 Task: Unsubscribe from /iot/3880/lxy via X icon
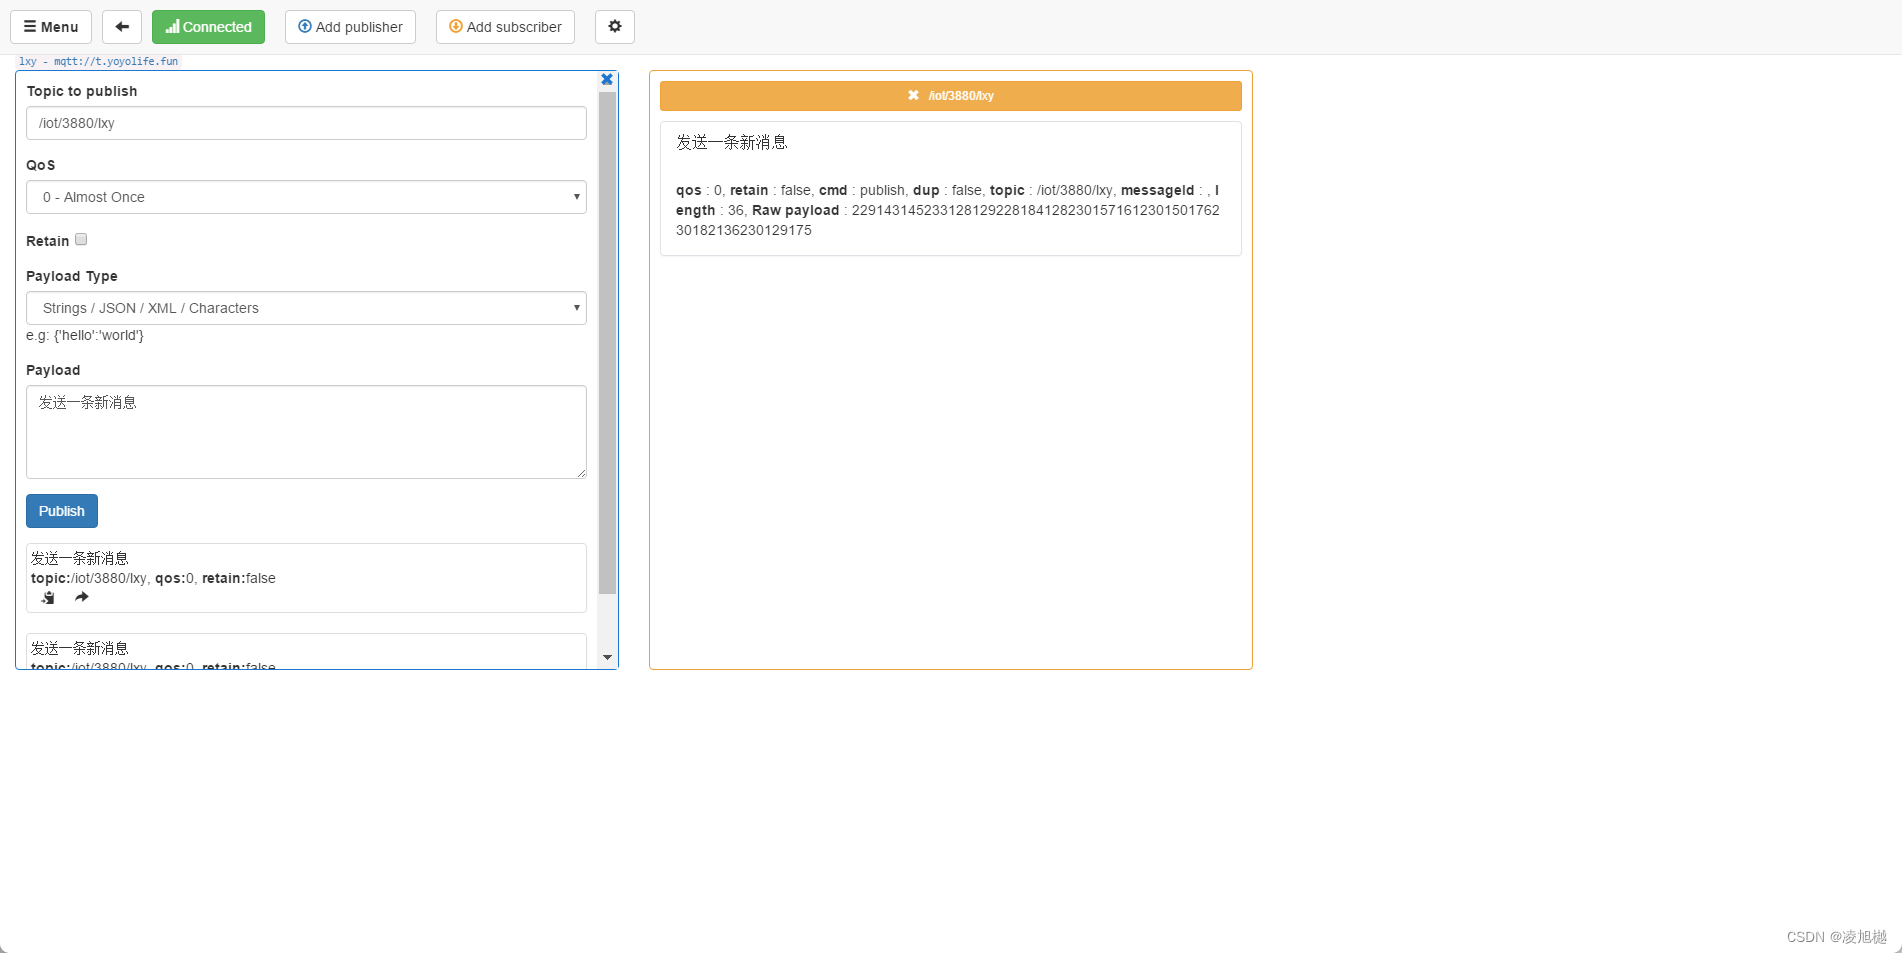(913, 95)
